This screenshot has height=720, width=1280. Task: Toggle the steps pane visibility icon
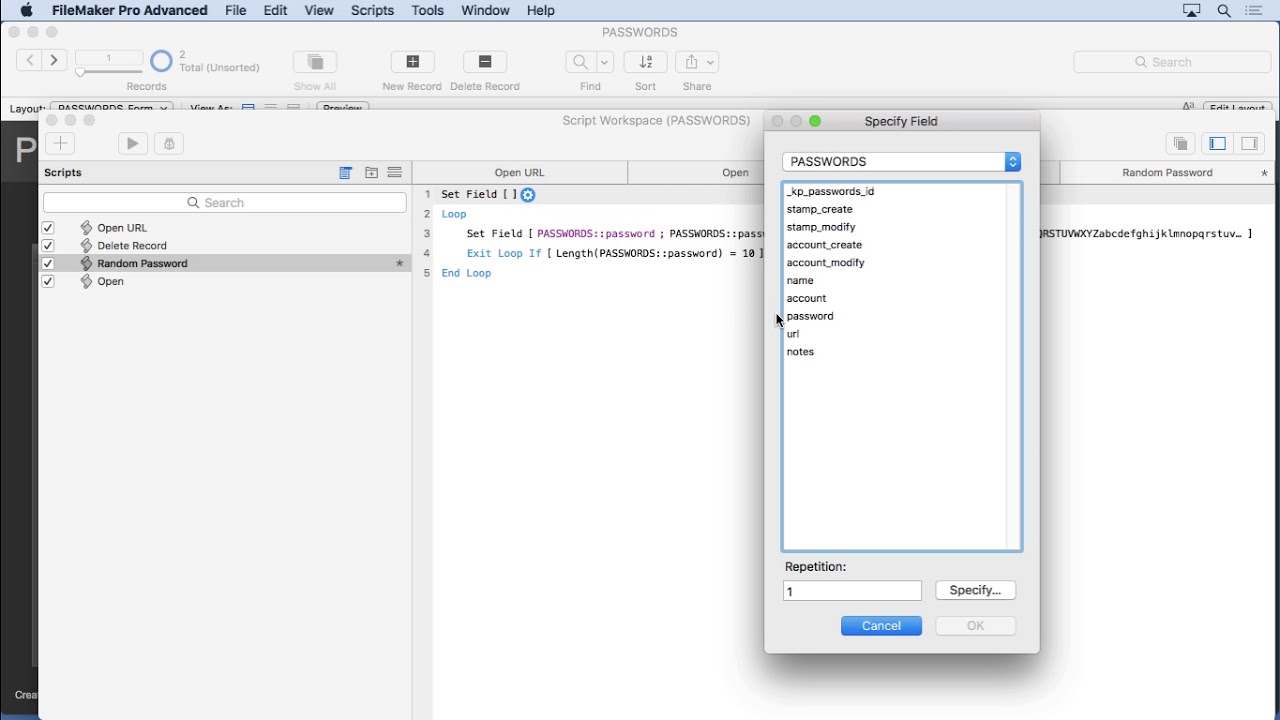pos(1250,144)
